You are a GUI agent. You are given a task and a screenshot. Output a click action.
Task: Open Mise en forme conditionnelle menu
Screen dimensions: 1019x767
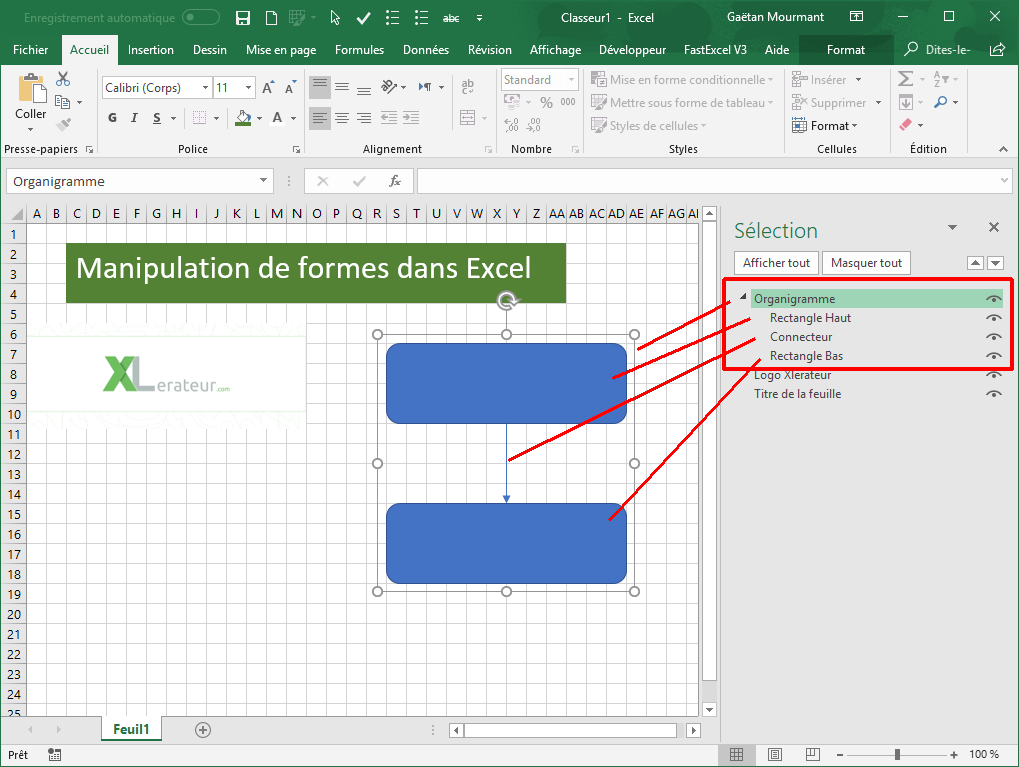pyautogui.click(x=682, y=79)
